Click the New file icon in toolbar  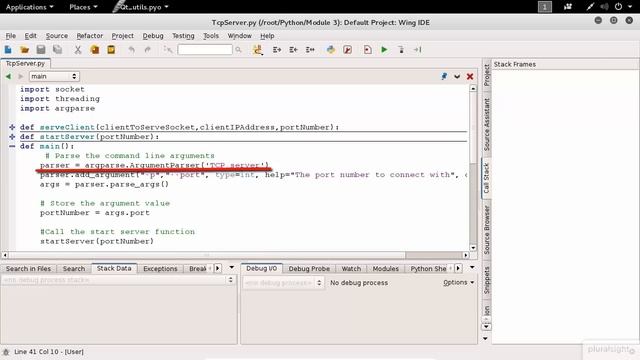coord(8,50)
